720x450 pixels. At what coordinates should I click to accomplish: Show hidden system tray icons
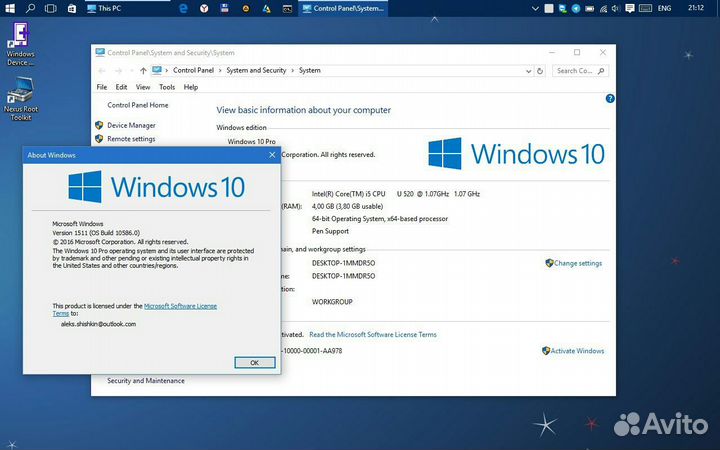point(535,8)
